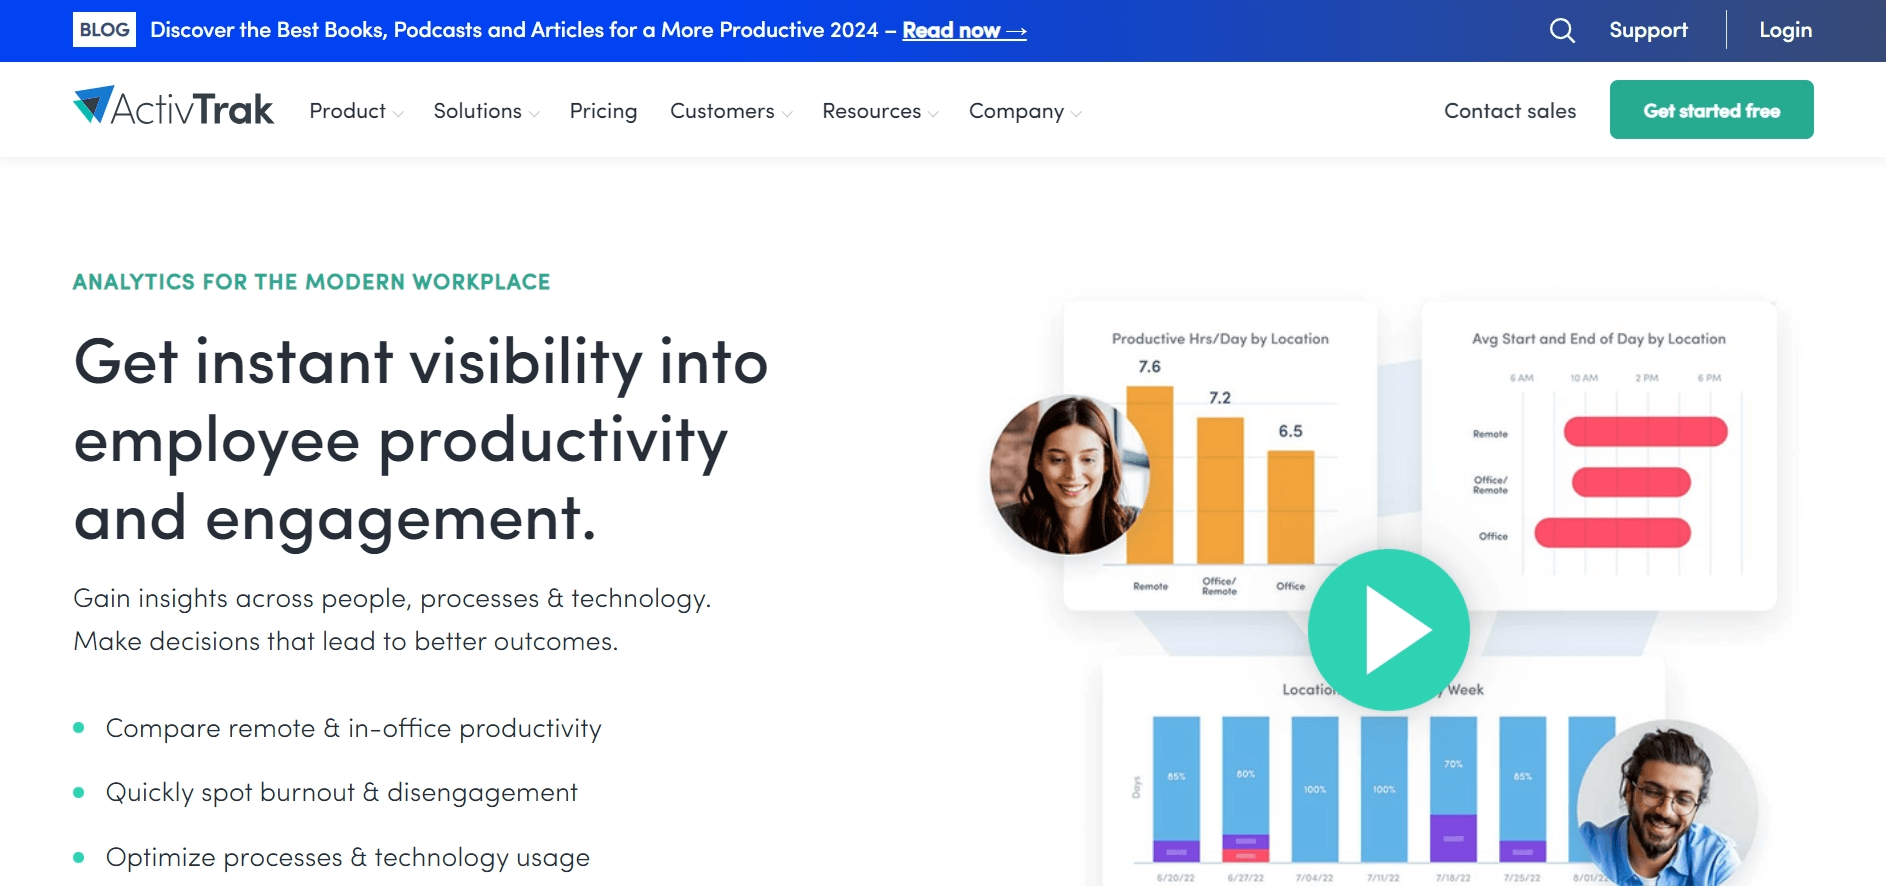Play the video with the green play button
The image size is (1886, 886).
tap(1389, 630)
